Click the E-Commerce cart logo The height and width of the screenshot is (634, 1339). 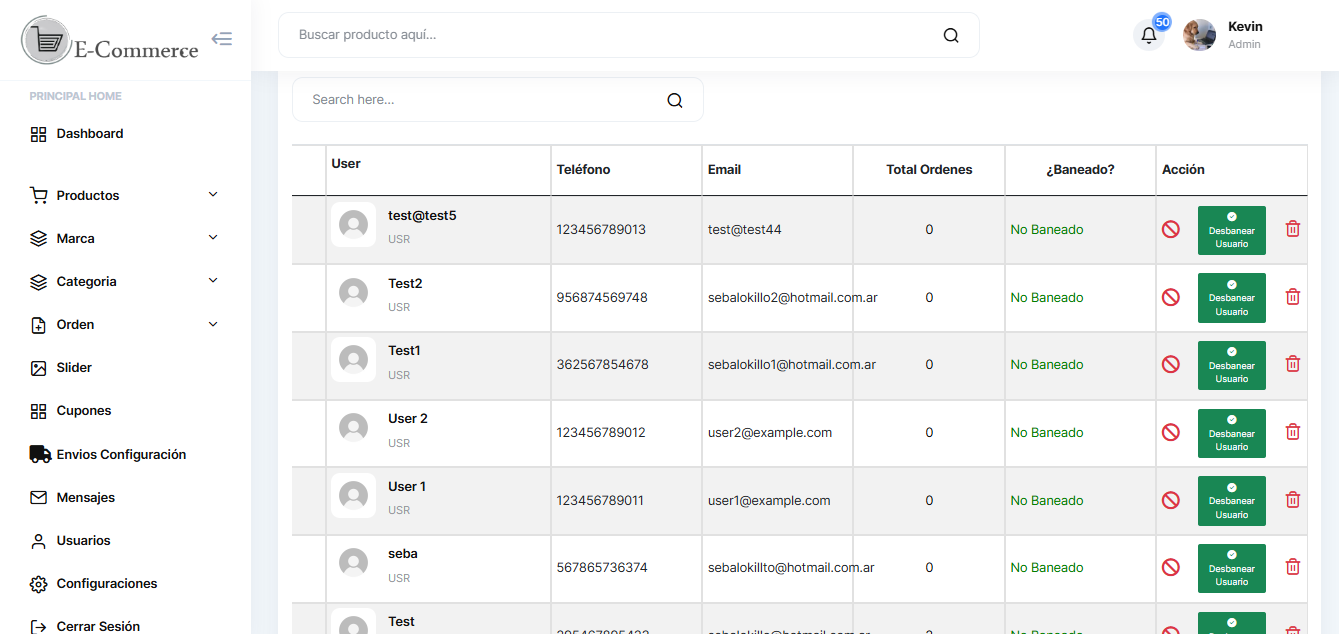pos(46,41)
